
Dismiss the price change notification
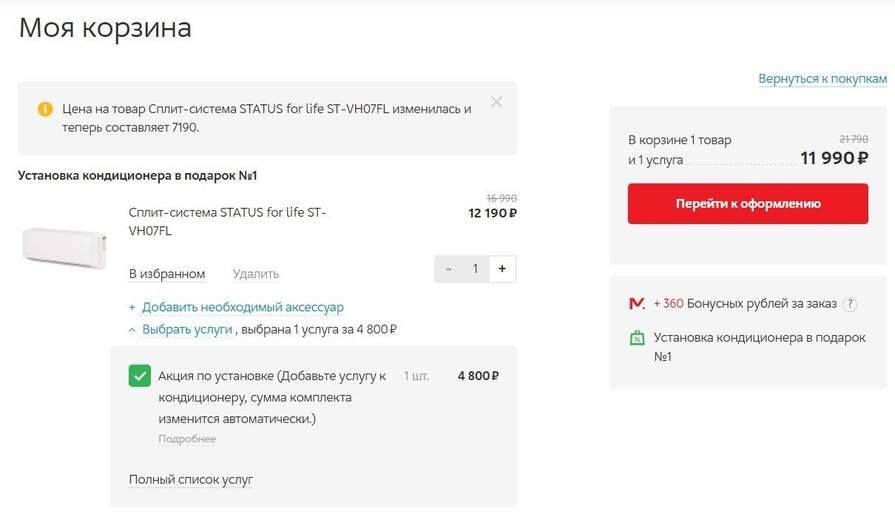point(497,102)
